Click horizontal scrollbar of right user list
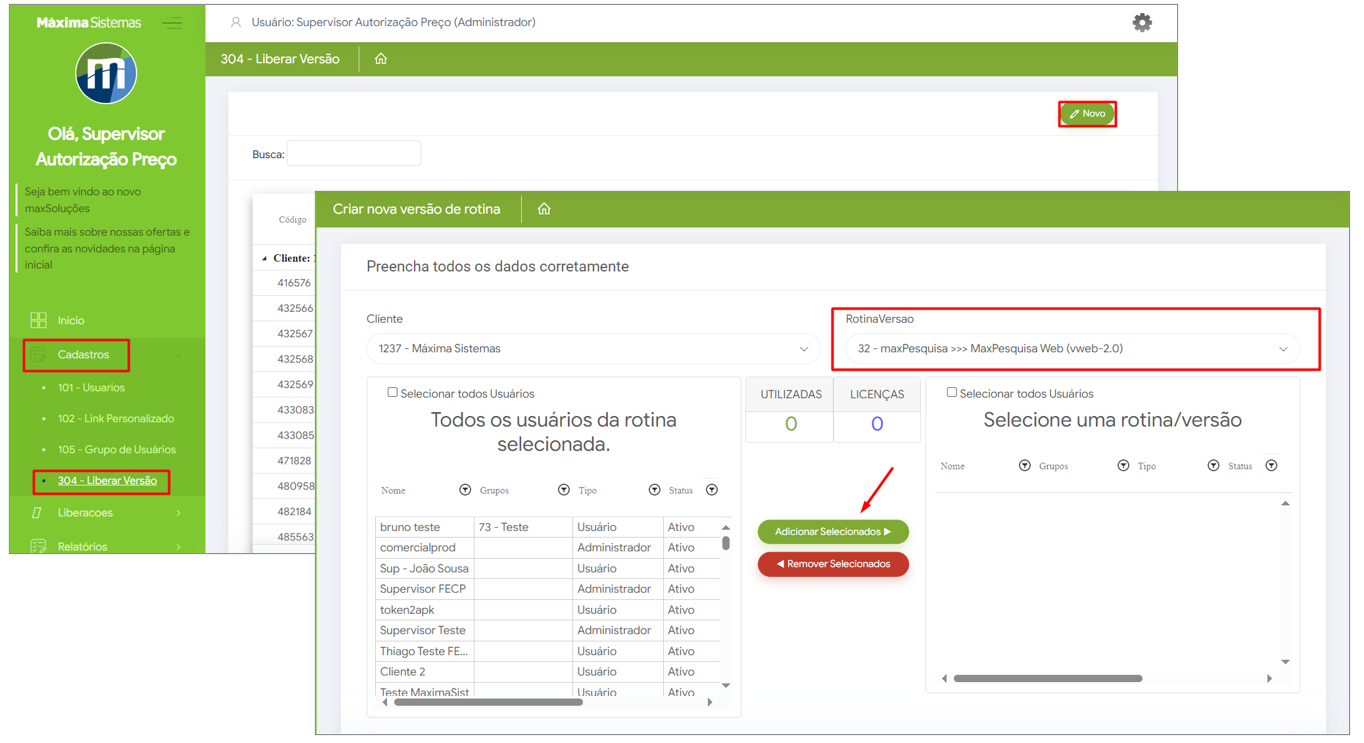1364x743 pixels. (x=1047, y=678)
